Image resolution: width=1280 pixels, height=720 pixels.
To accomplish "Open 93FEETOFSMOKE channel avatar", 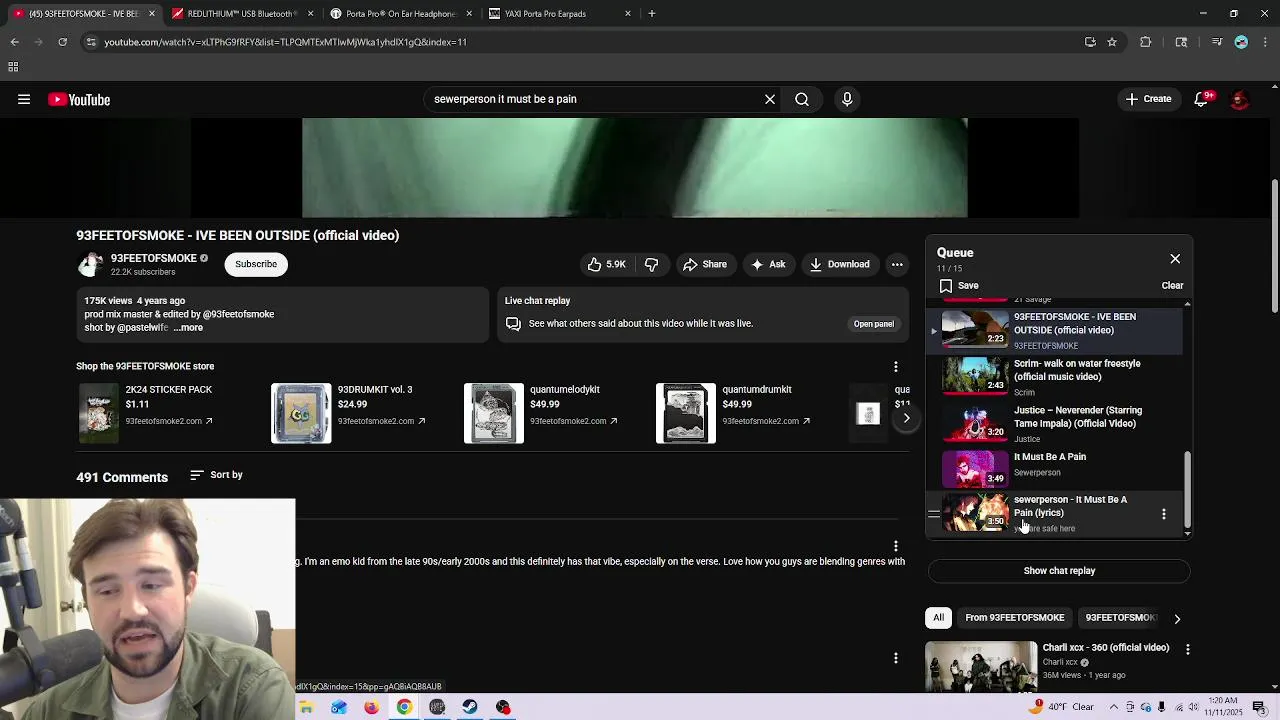I will (90, 264).
